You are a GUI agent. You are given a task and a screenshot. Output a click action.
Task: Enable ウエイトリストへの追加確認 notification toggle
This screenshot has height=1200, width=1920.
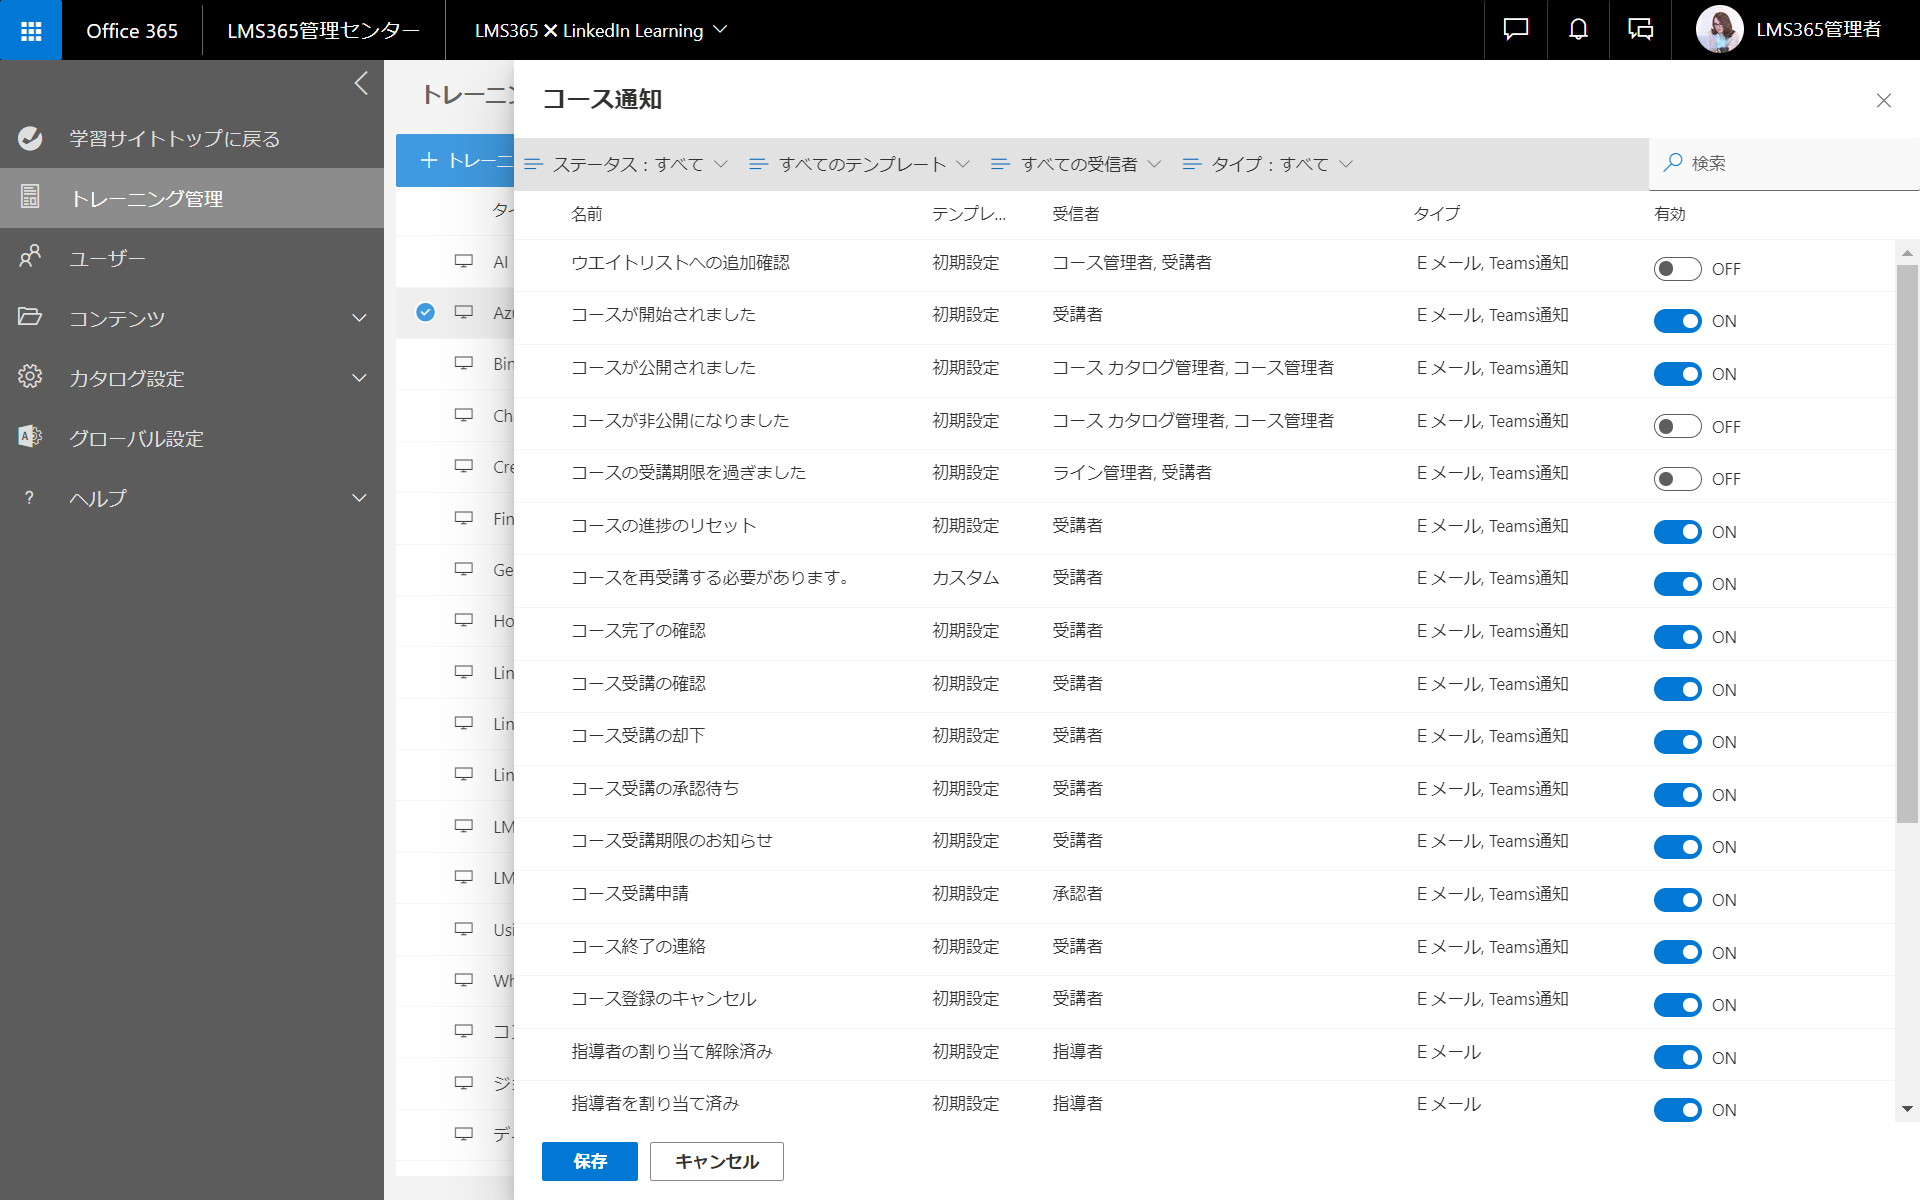tap(1677, 269)
